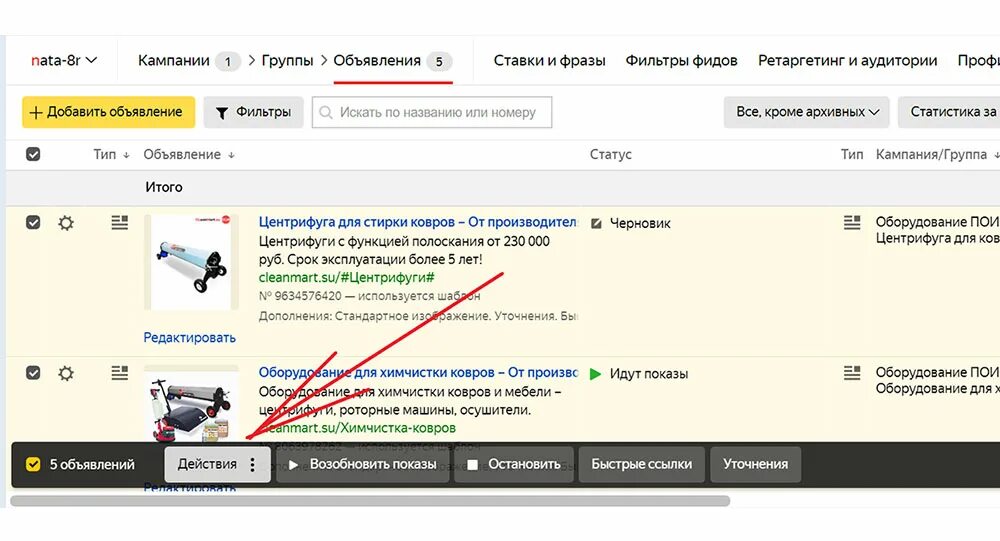Viewport: 1000px width, 541px height.
Task: Click horizontal scrollbar at table bottom
Action: pos(370,501)
